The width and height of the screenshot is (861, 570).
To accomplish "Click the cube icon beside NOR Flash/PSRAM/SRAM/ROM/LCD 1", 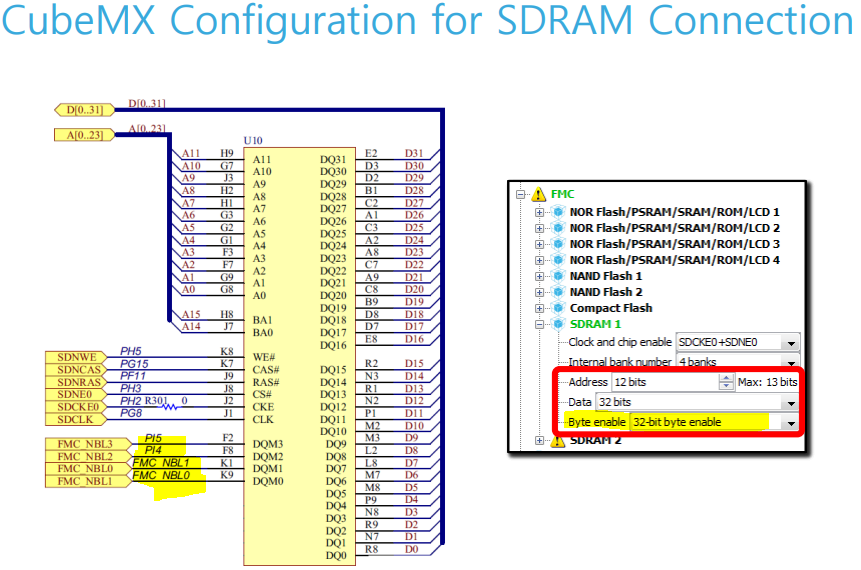I will tap(558, 212).
